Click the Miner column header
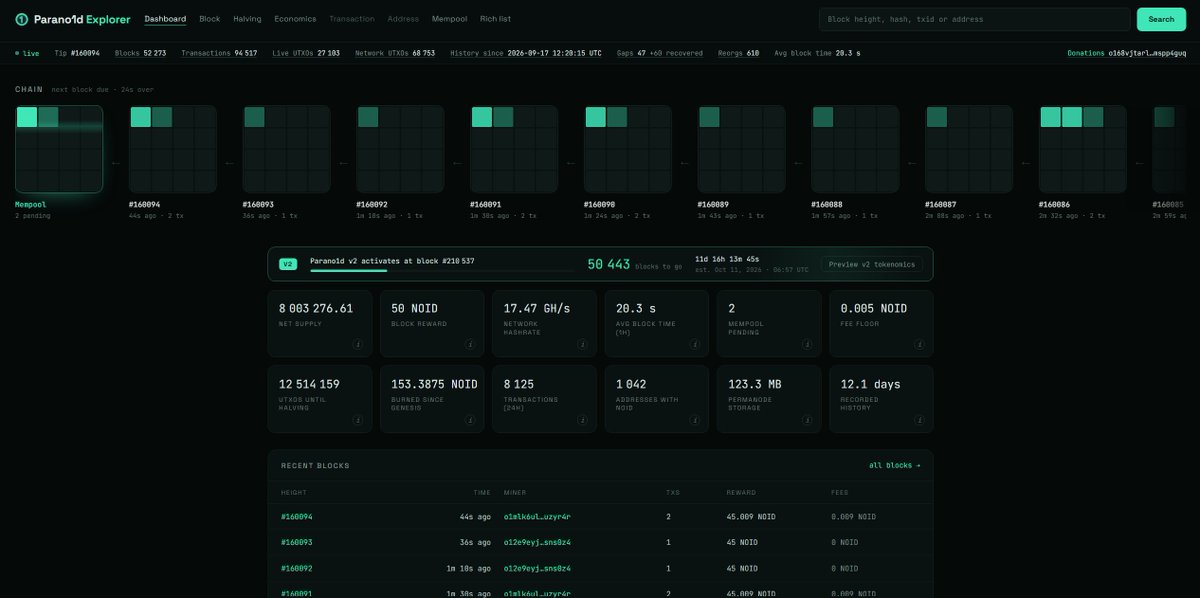The height and width of the screenshot is (598, 1200). [x=514, y=492]
